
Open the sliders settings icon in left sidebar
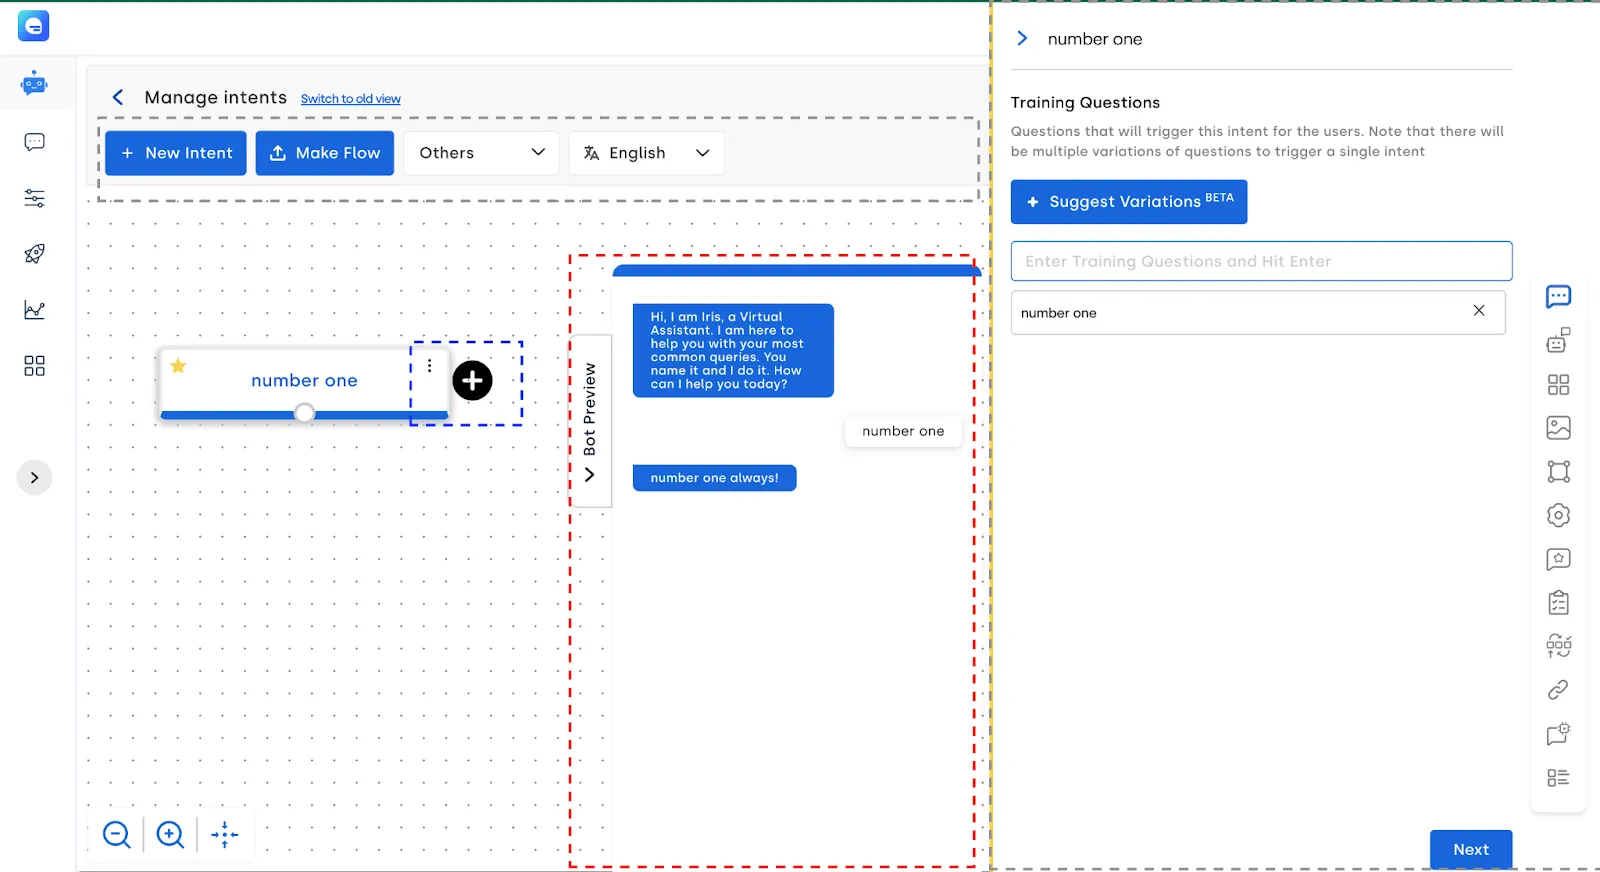[x=34, y=198]
